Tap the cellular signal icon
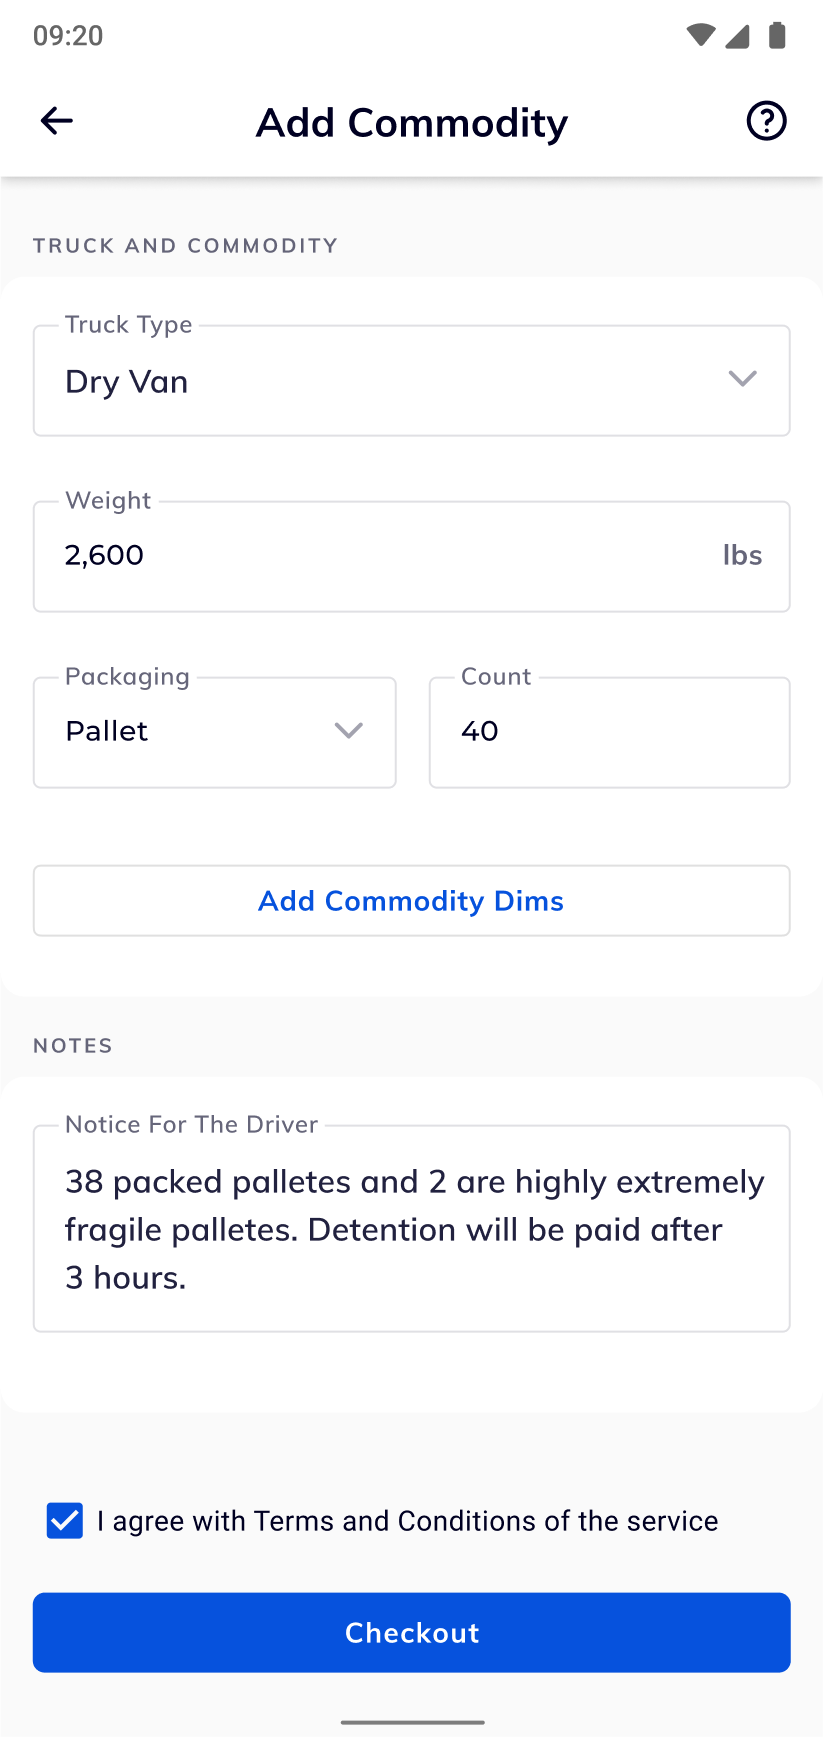This screenshot has height=1737, width=823. (738, 36)
